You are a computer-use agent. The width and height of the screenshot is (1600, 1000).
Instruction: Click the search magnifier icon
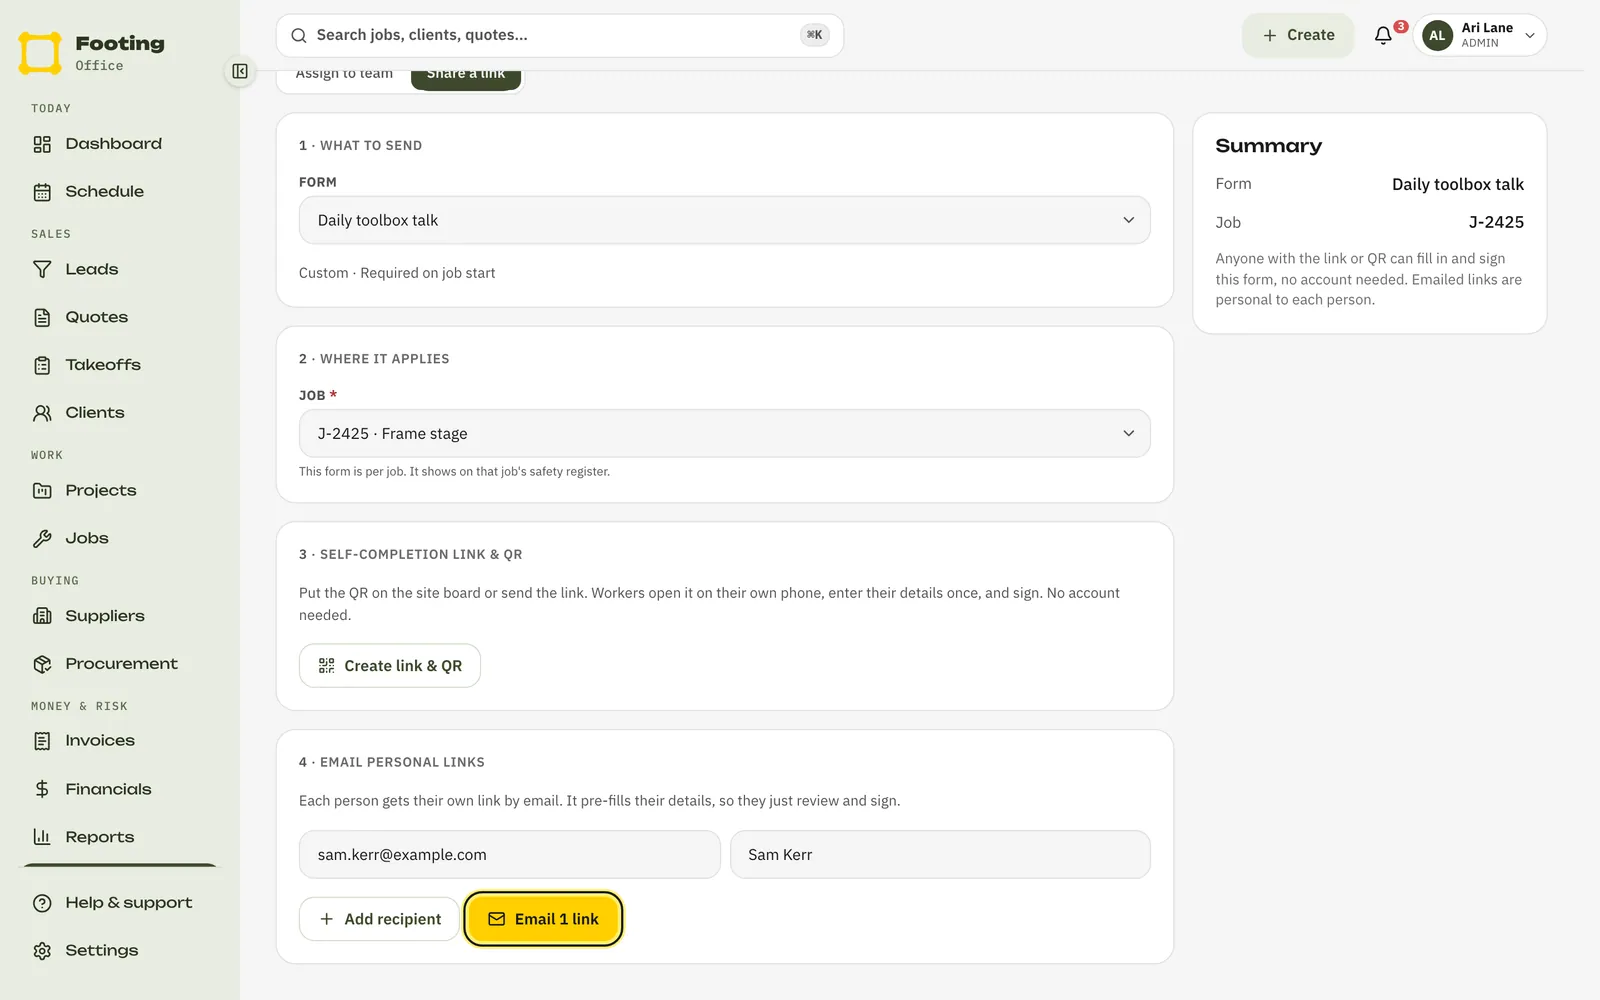299,36
